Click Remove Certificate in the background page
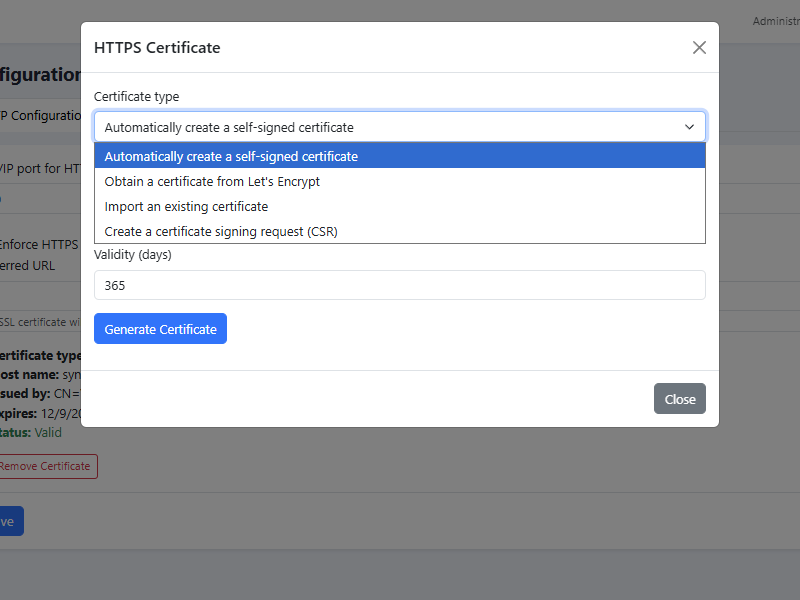This screenshot has width=800, height=600. tap(46, 466)
